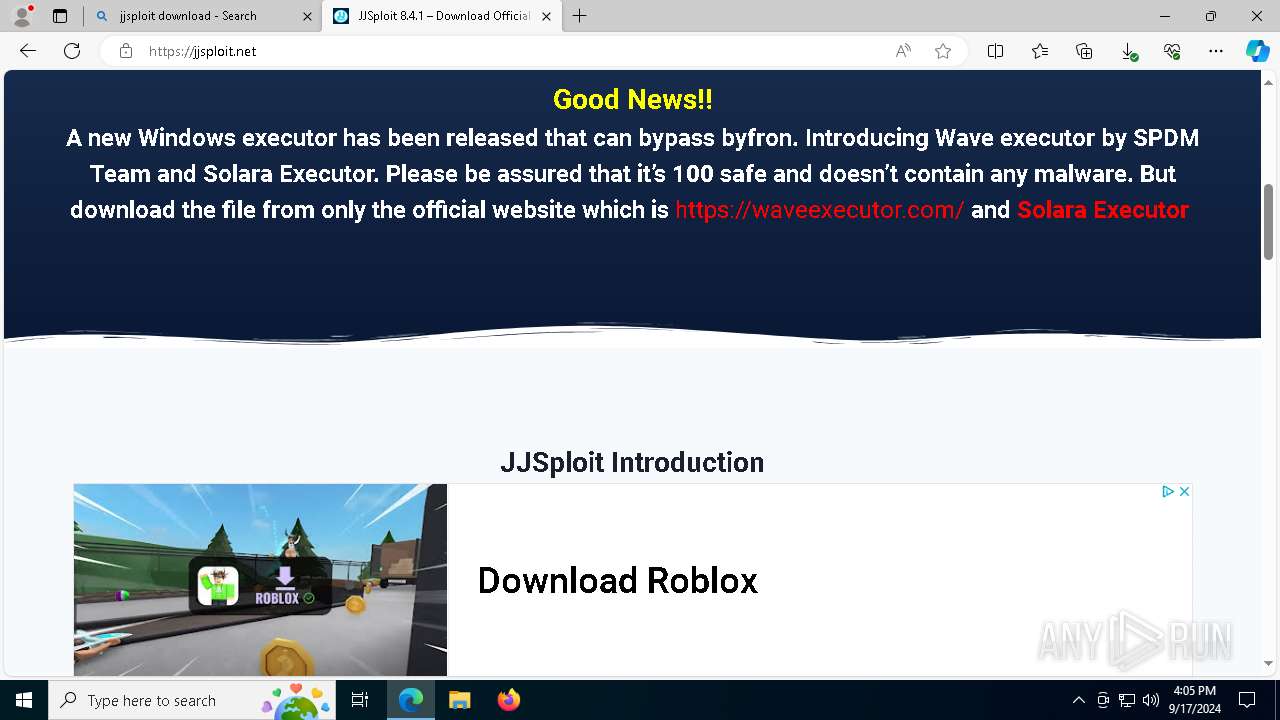The height and width of the screenshot is (720, 1280).
Task: Open AdChoices info icon
Action: click(1167, 491)
